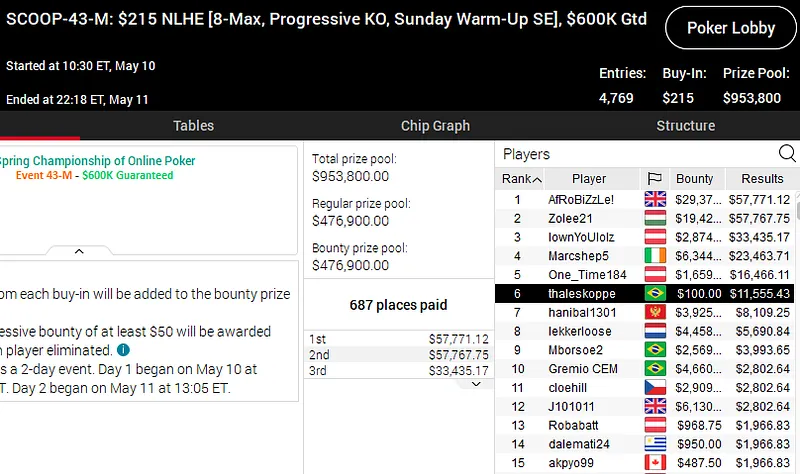800x474 pixels.
Task: Sort players by country flag column
Action: pyautogui.click(x=655, y=179)
